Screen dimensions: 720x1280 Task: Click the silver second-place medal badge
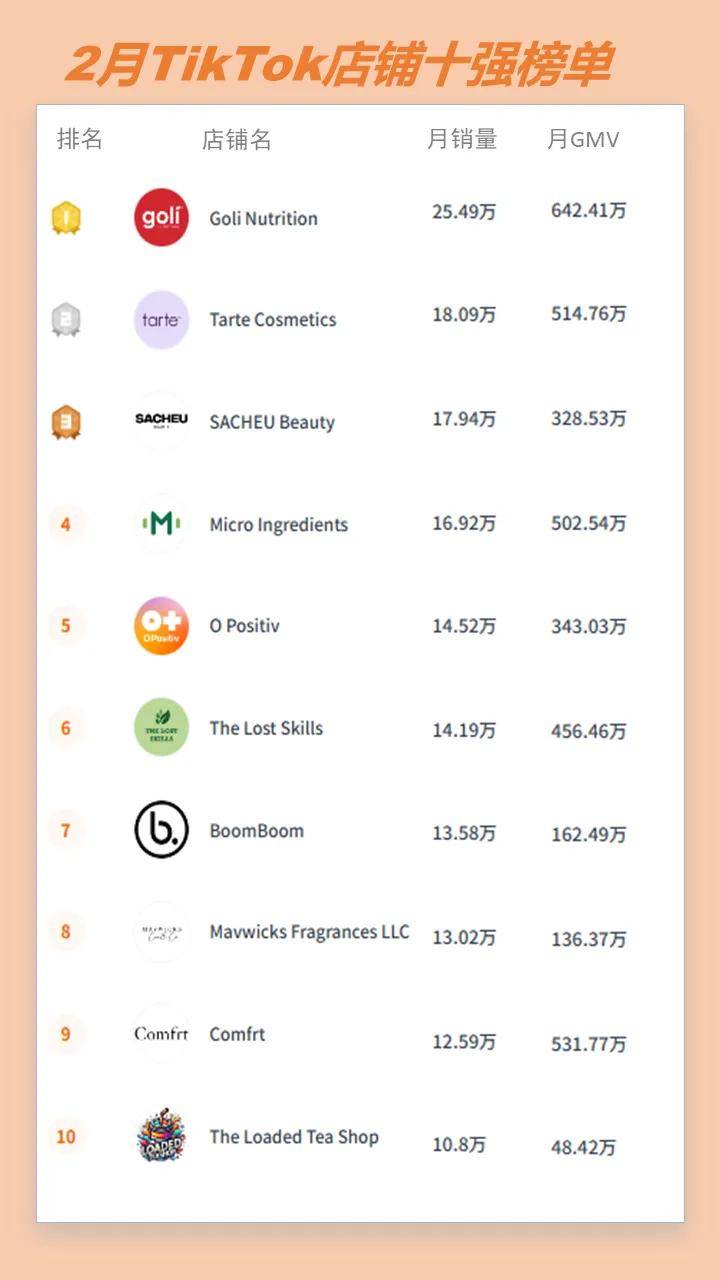[66, 320]
